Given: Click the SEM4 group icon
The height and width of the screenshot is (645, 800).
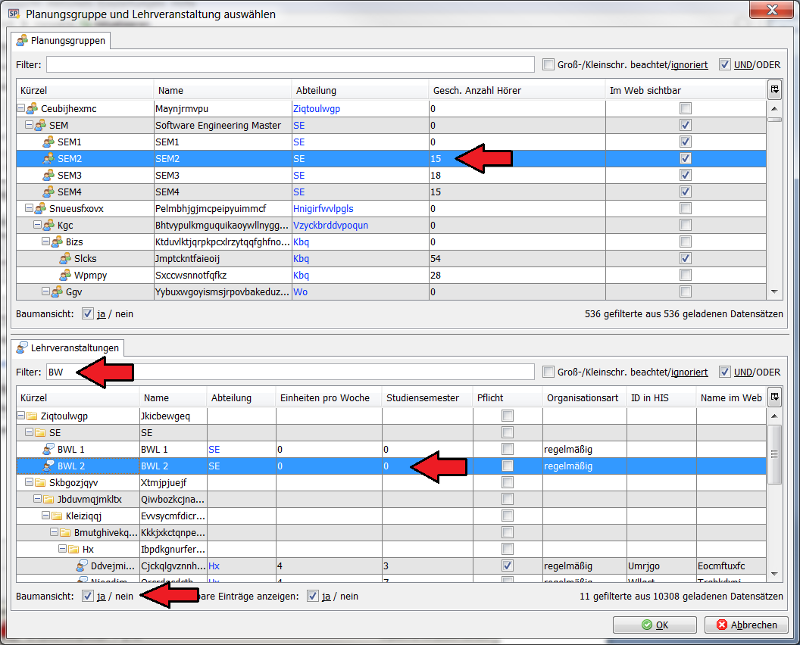Looking at the screenshot, I should pyautogui.click(x=48, y=192).
